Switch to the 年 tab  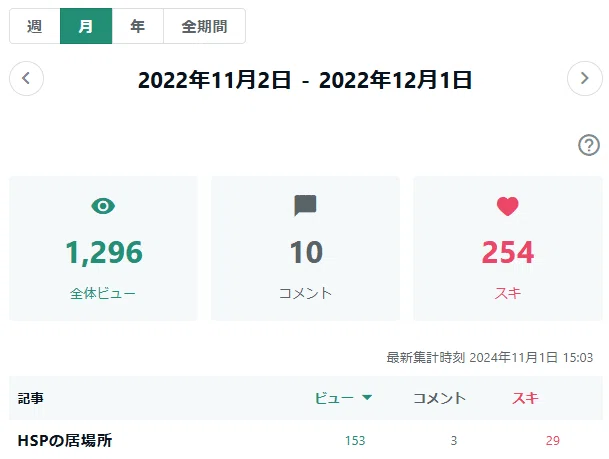pos(137,26)
